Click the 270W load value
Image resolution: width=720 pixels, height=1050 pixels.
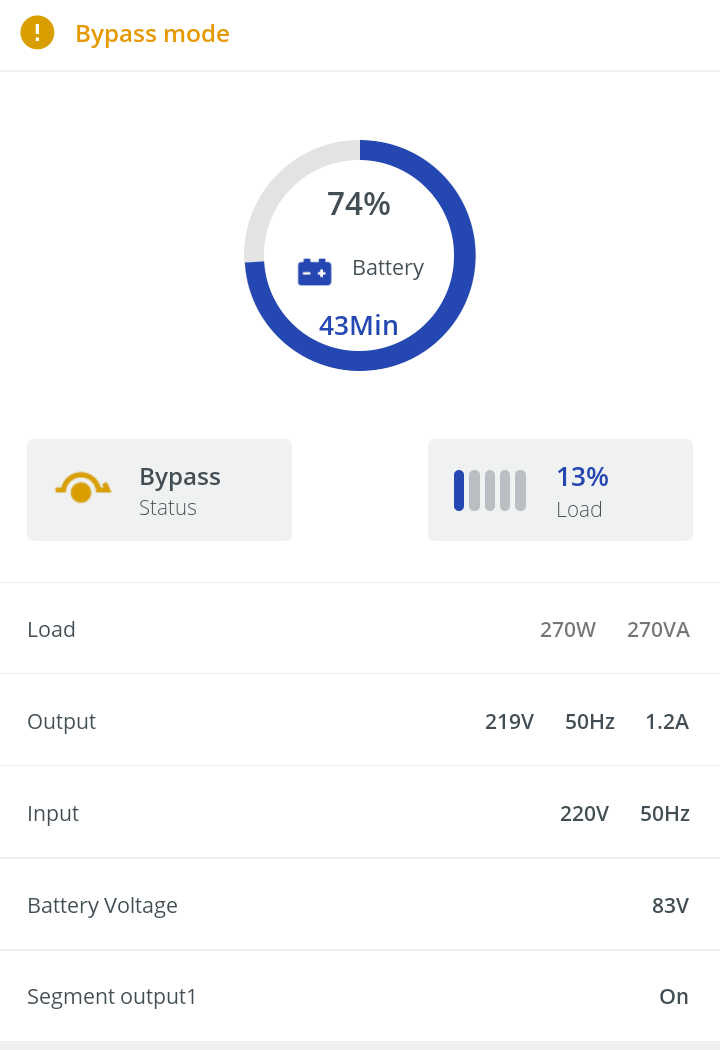pyautogui.click(x=568, y=629)
